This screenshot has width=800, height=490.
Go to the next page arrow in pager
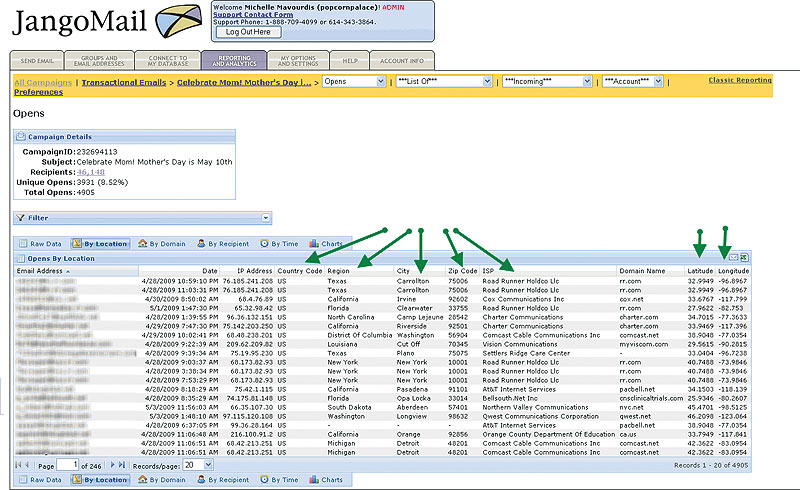113,465
